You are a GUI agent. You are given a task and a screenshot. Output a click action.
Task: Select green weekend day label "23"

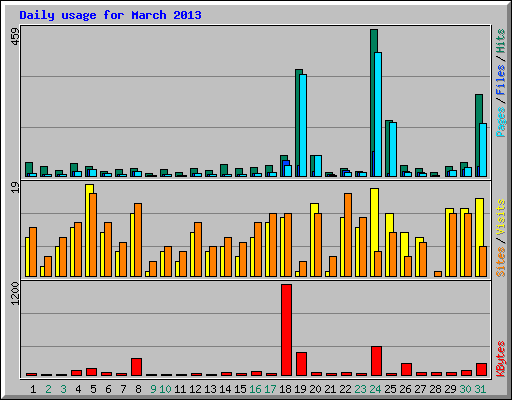point(360,389)
